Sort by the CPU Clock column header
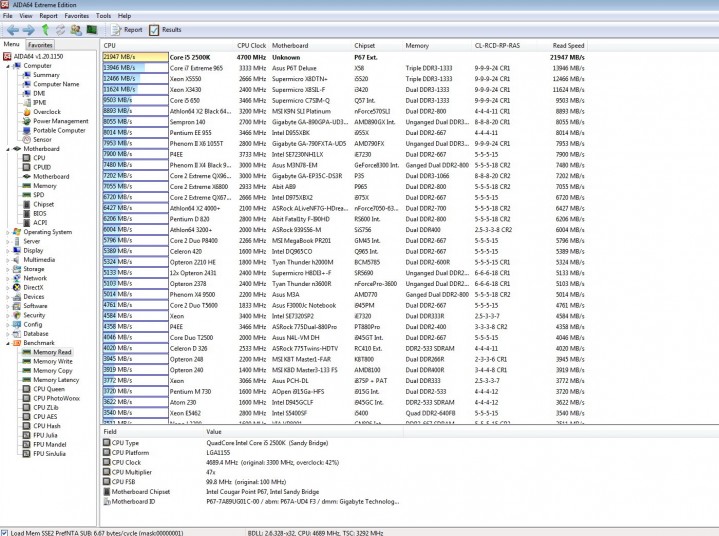719x536 pixels. 251,45
